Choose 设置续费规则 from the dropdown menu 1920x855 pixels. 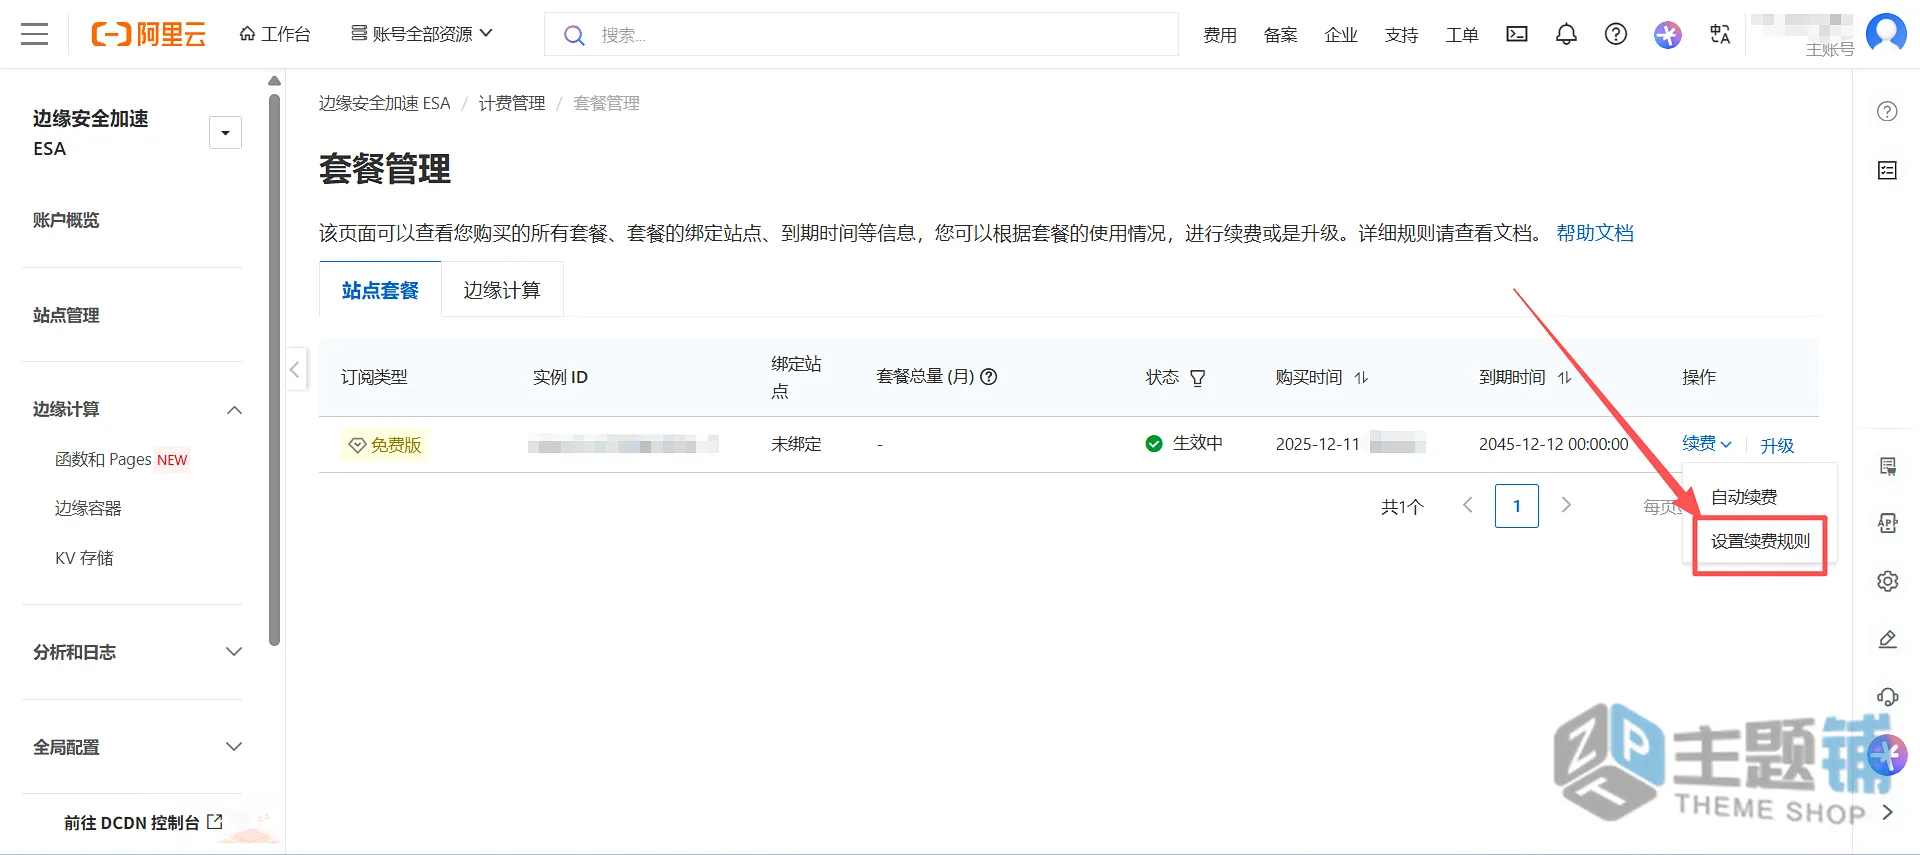1760,541
